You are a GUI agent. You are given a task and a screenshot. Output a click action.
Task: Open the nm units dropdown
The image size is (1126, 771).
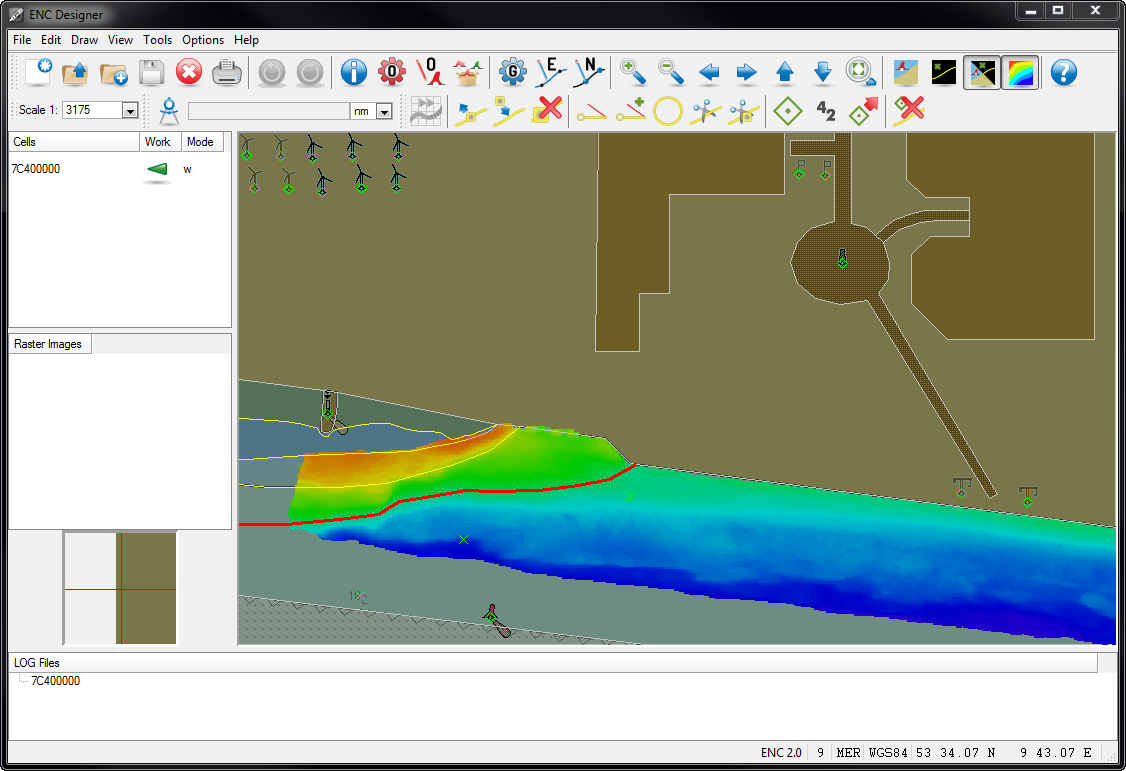tap(384, 111)
